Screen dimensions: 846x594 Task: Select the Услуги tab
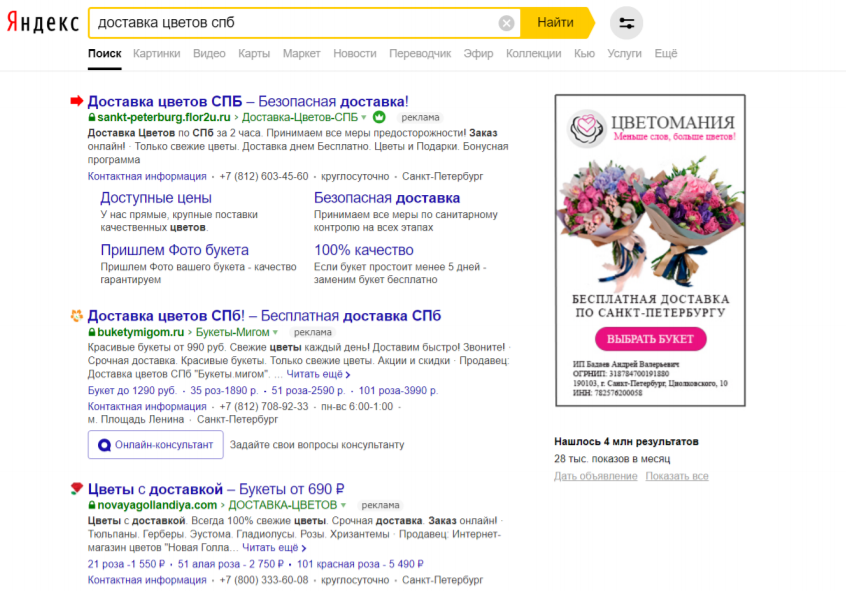pyautogui.click(x=624, y=53)
